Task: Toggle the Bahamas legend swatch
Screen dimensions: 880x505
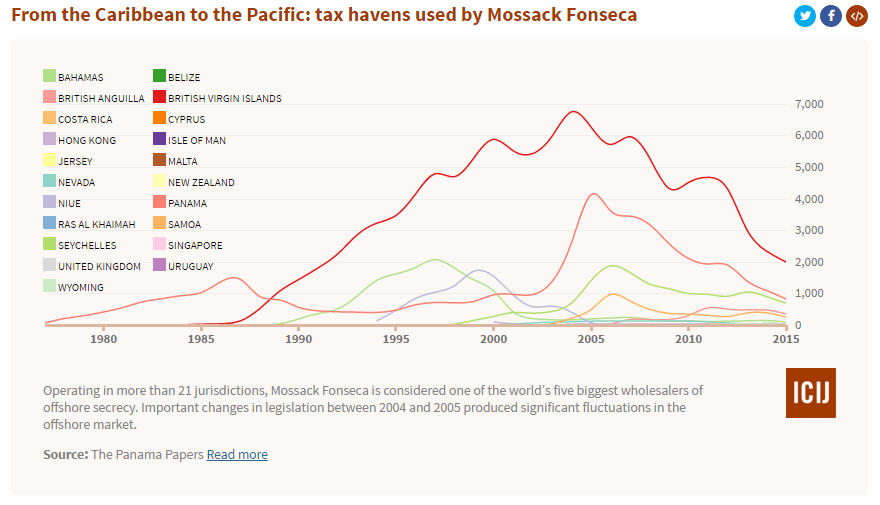Action: pos(49,77)
